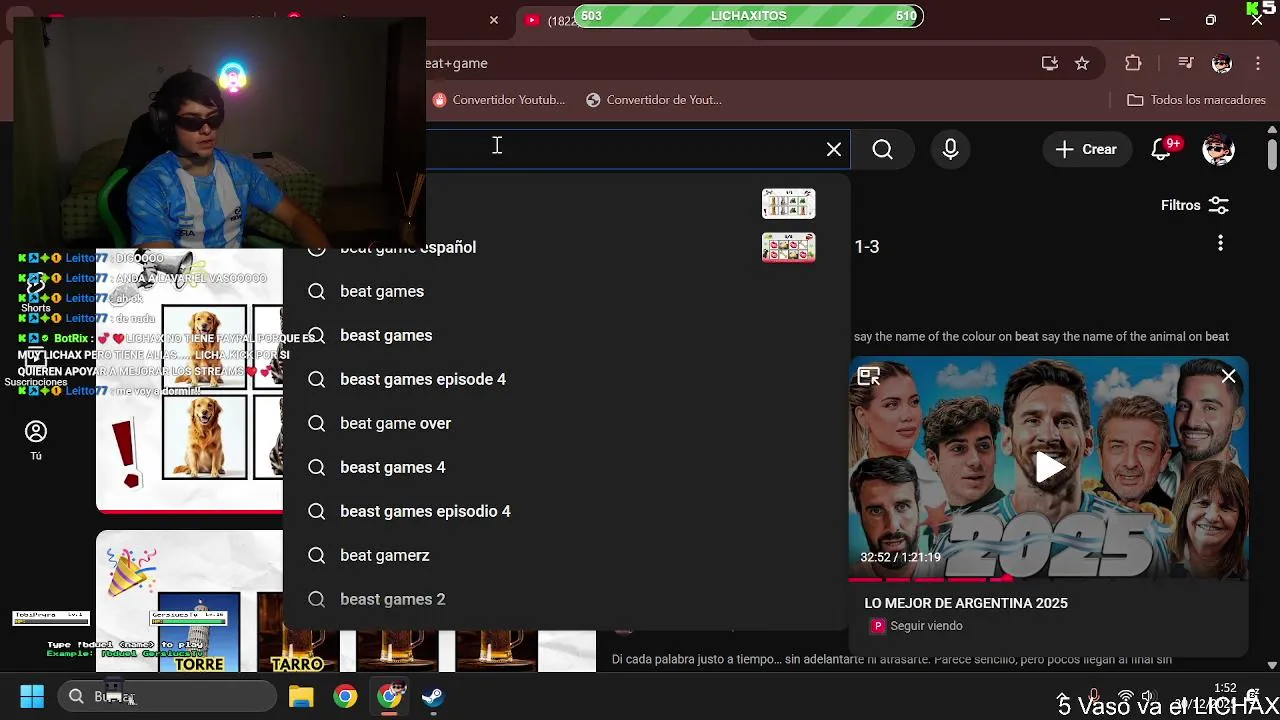The width and height of the screenshot is (1280, 720).
Task: Expand the miniplayer to full view
Action: point(869,377)
